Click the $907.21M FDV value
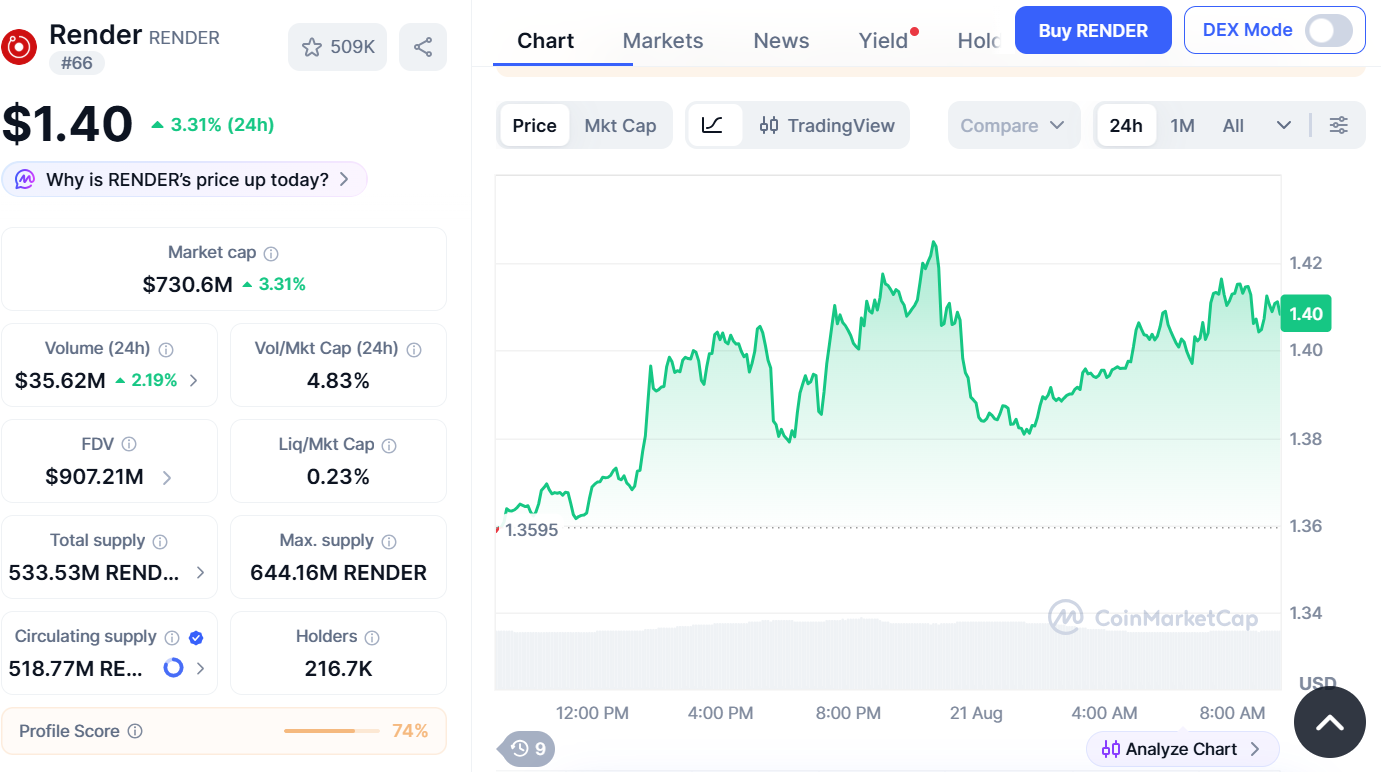 (95, 477)
